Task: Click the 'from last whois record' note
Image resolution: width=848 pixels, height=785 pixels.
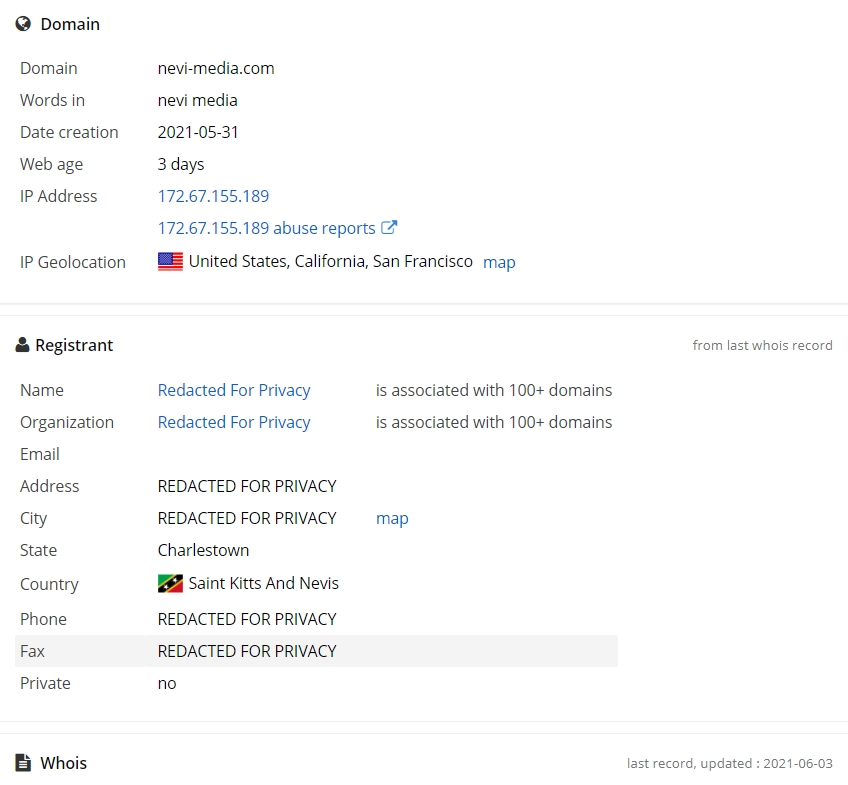Action: (x=763, y=345)
